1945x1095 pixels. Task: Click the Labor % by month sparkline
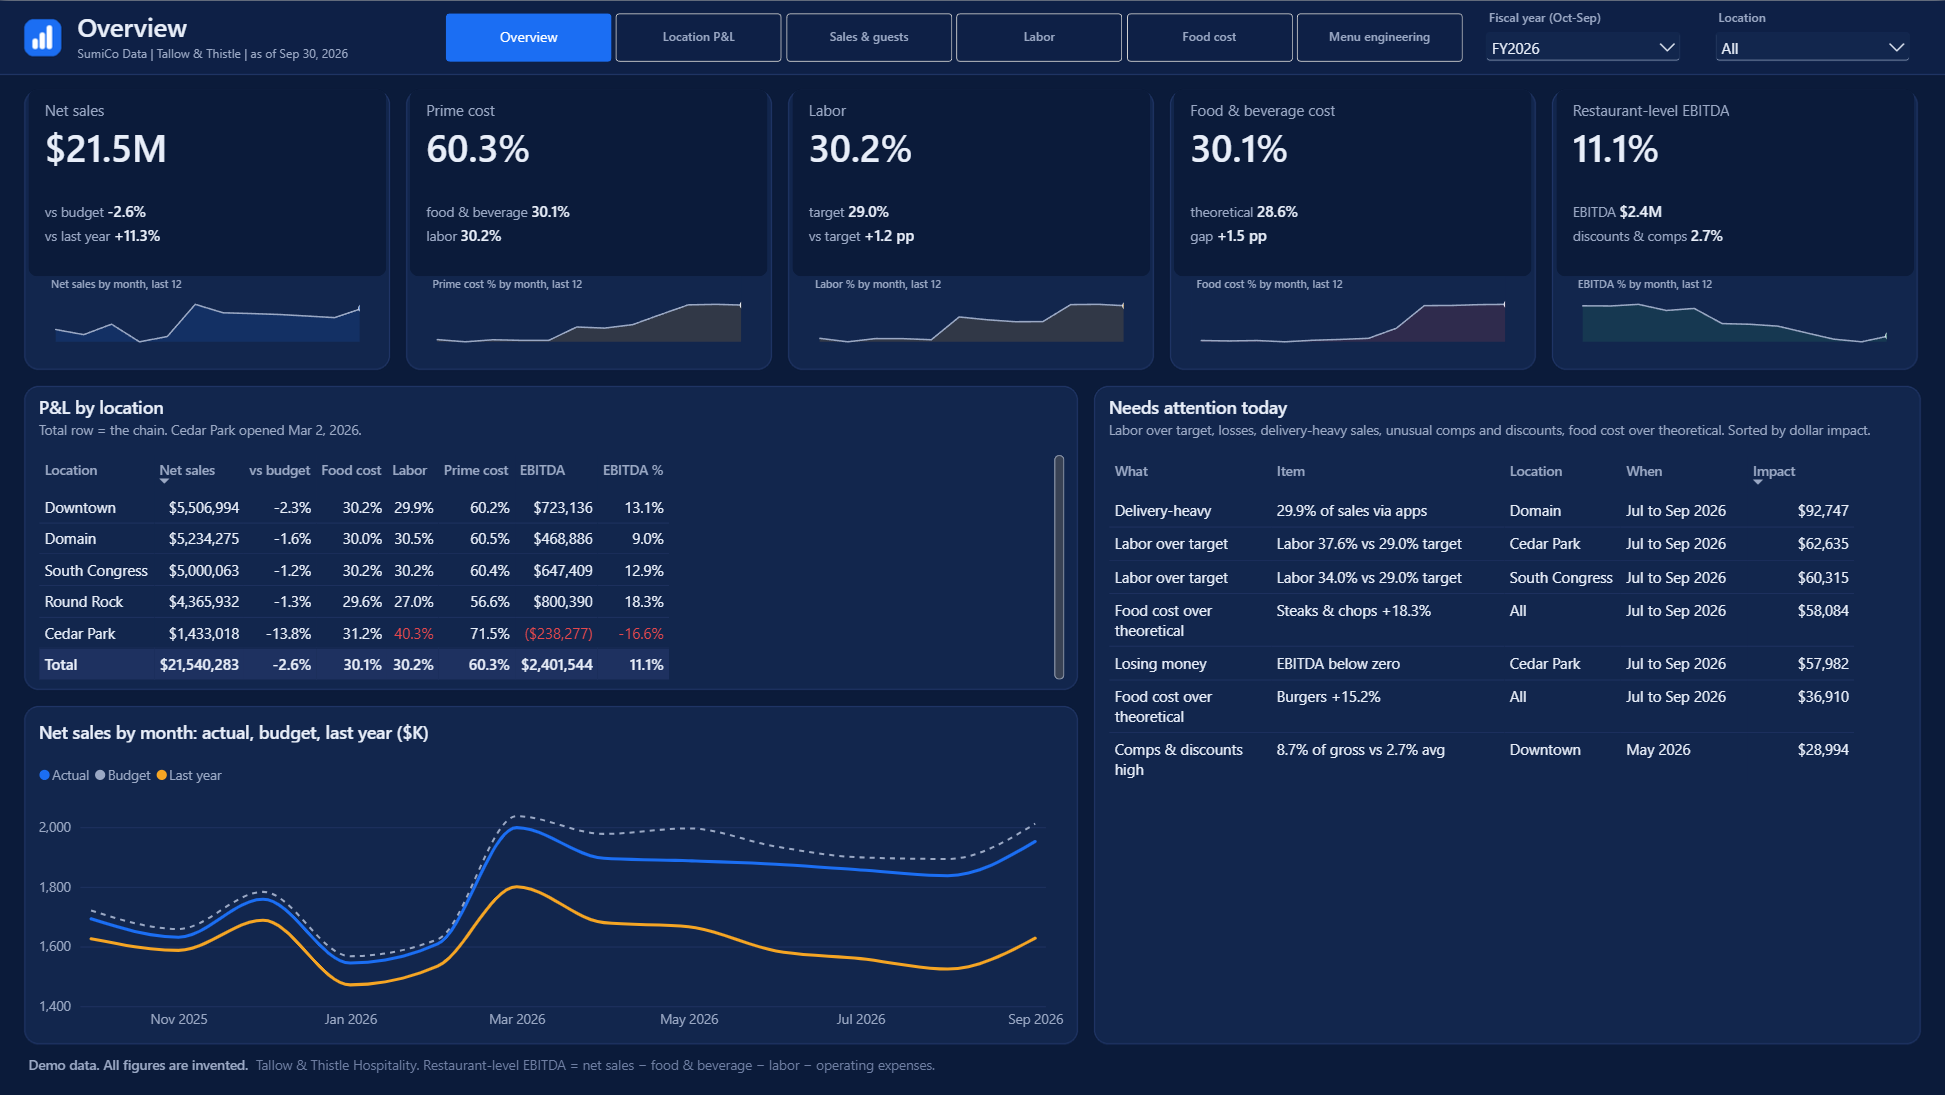[970, 322]
